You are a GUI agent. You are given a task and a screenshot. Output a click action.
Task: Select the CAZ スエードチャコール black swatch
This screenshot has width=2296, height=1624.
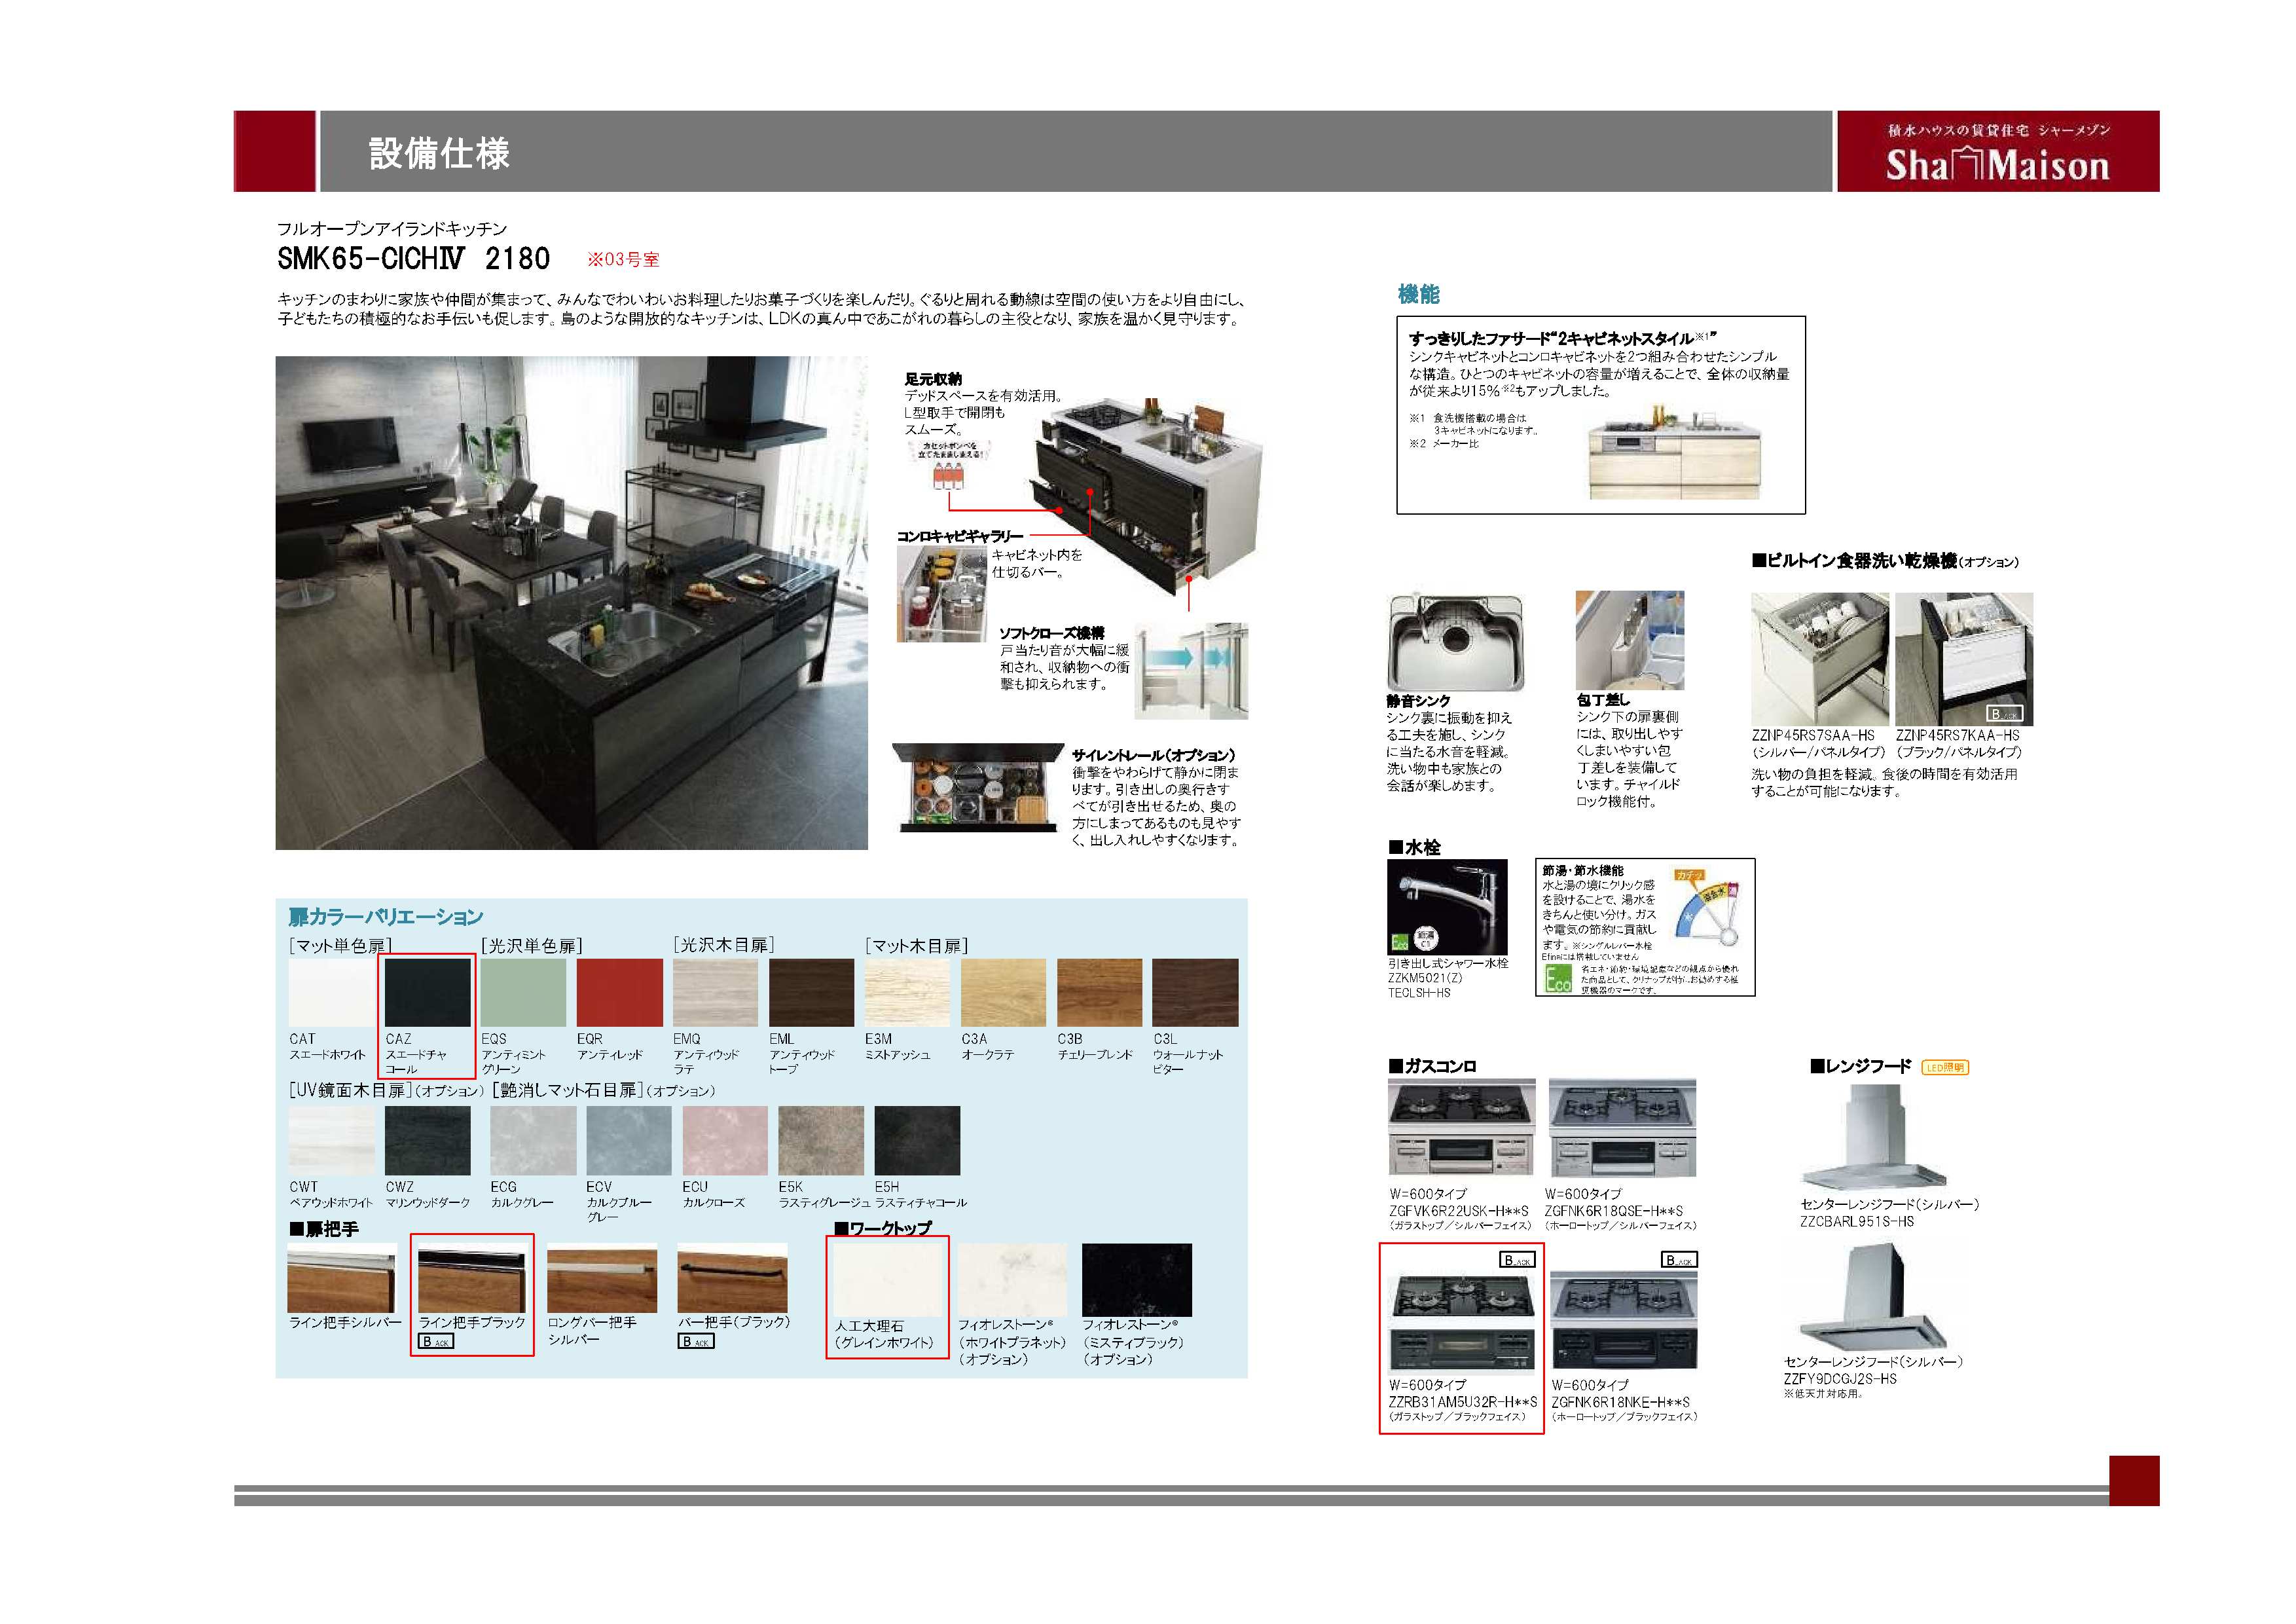click(x=427, y=992)
